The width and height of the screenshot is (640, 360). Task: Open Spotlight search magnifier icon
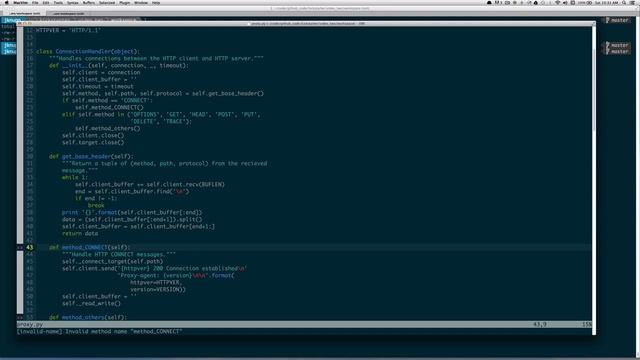(x=624, y=2)
